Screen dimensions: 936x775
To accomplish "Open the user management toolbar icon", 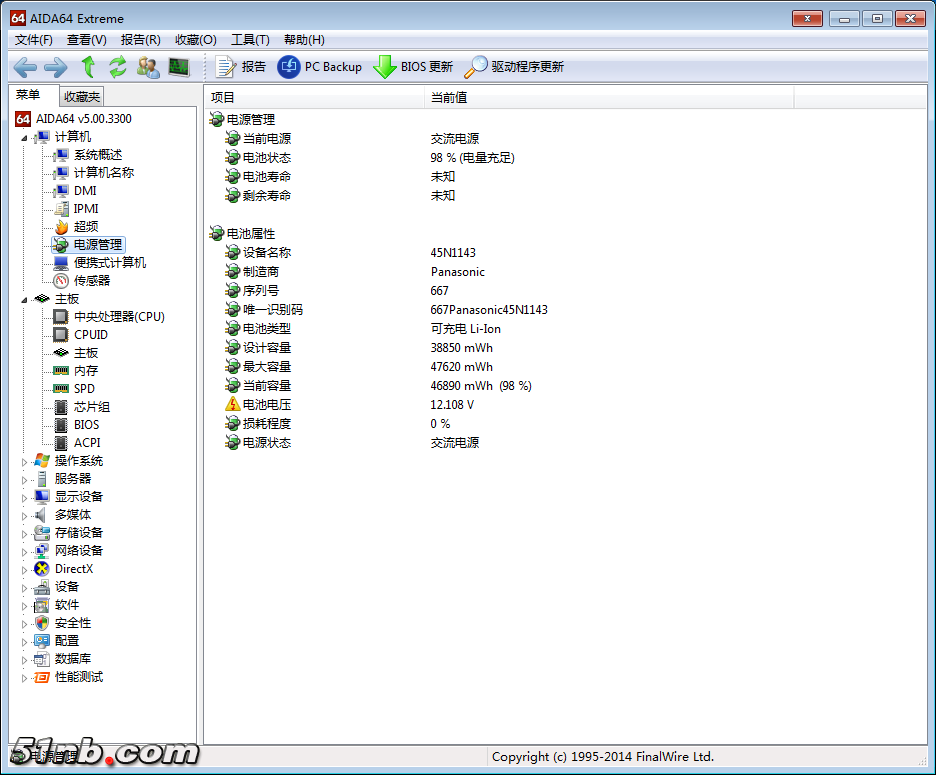I will (x=148, y=67).
